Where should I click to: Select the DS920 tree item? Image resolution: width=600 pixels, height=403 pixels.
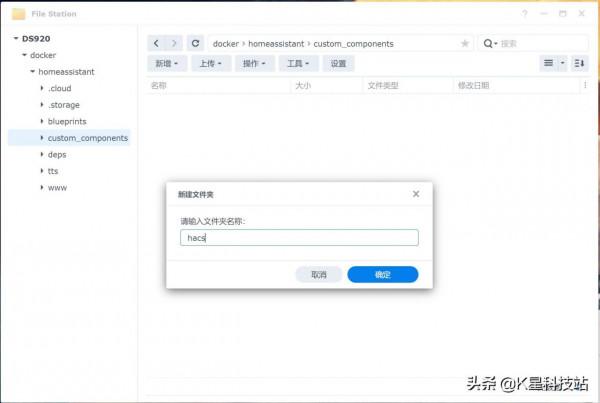(x=36, y=39)
